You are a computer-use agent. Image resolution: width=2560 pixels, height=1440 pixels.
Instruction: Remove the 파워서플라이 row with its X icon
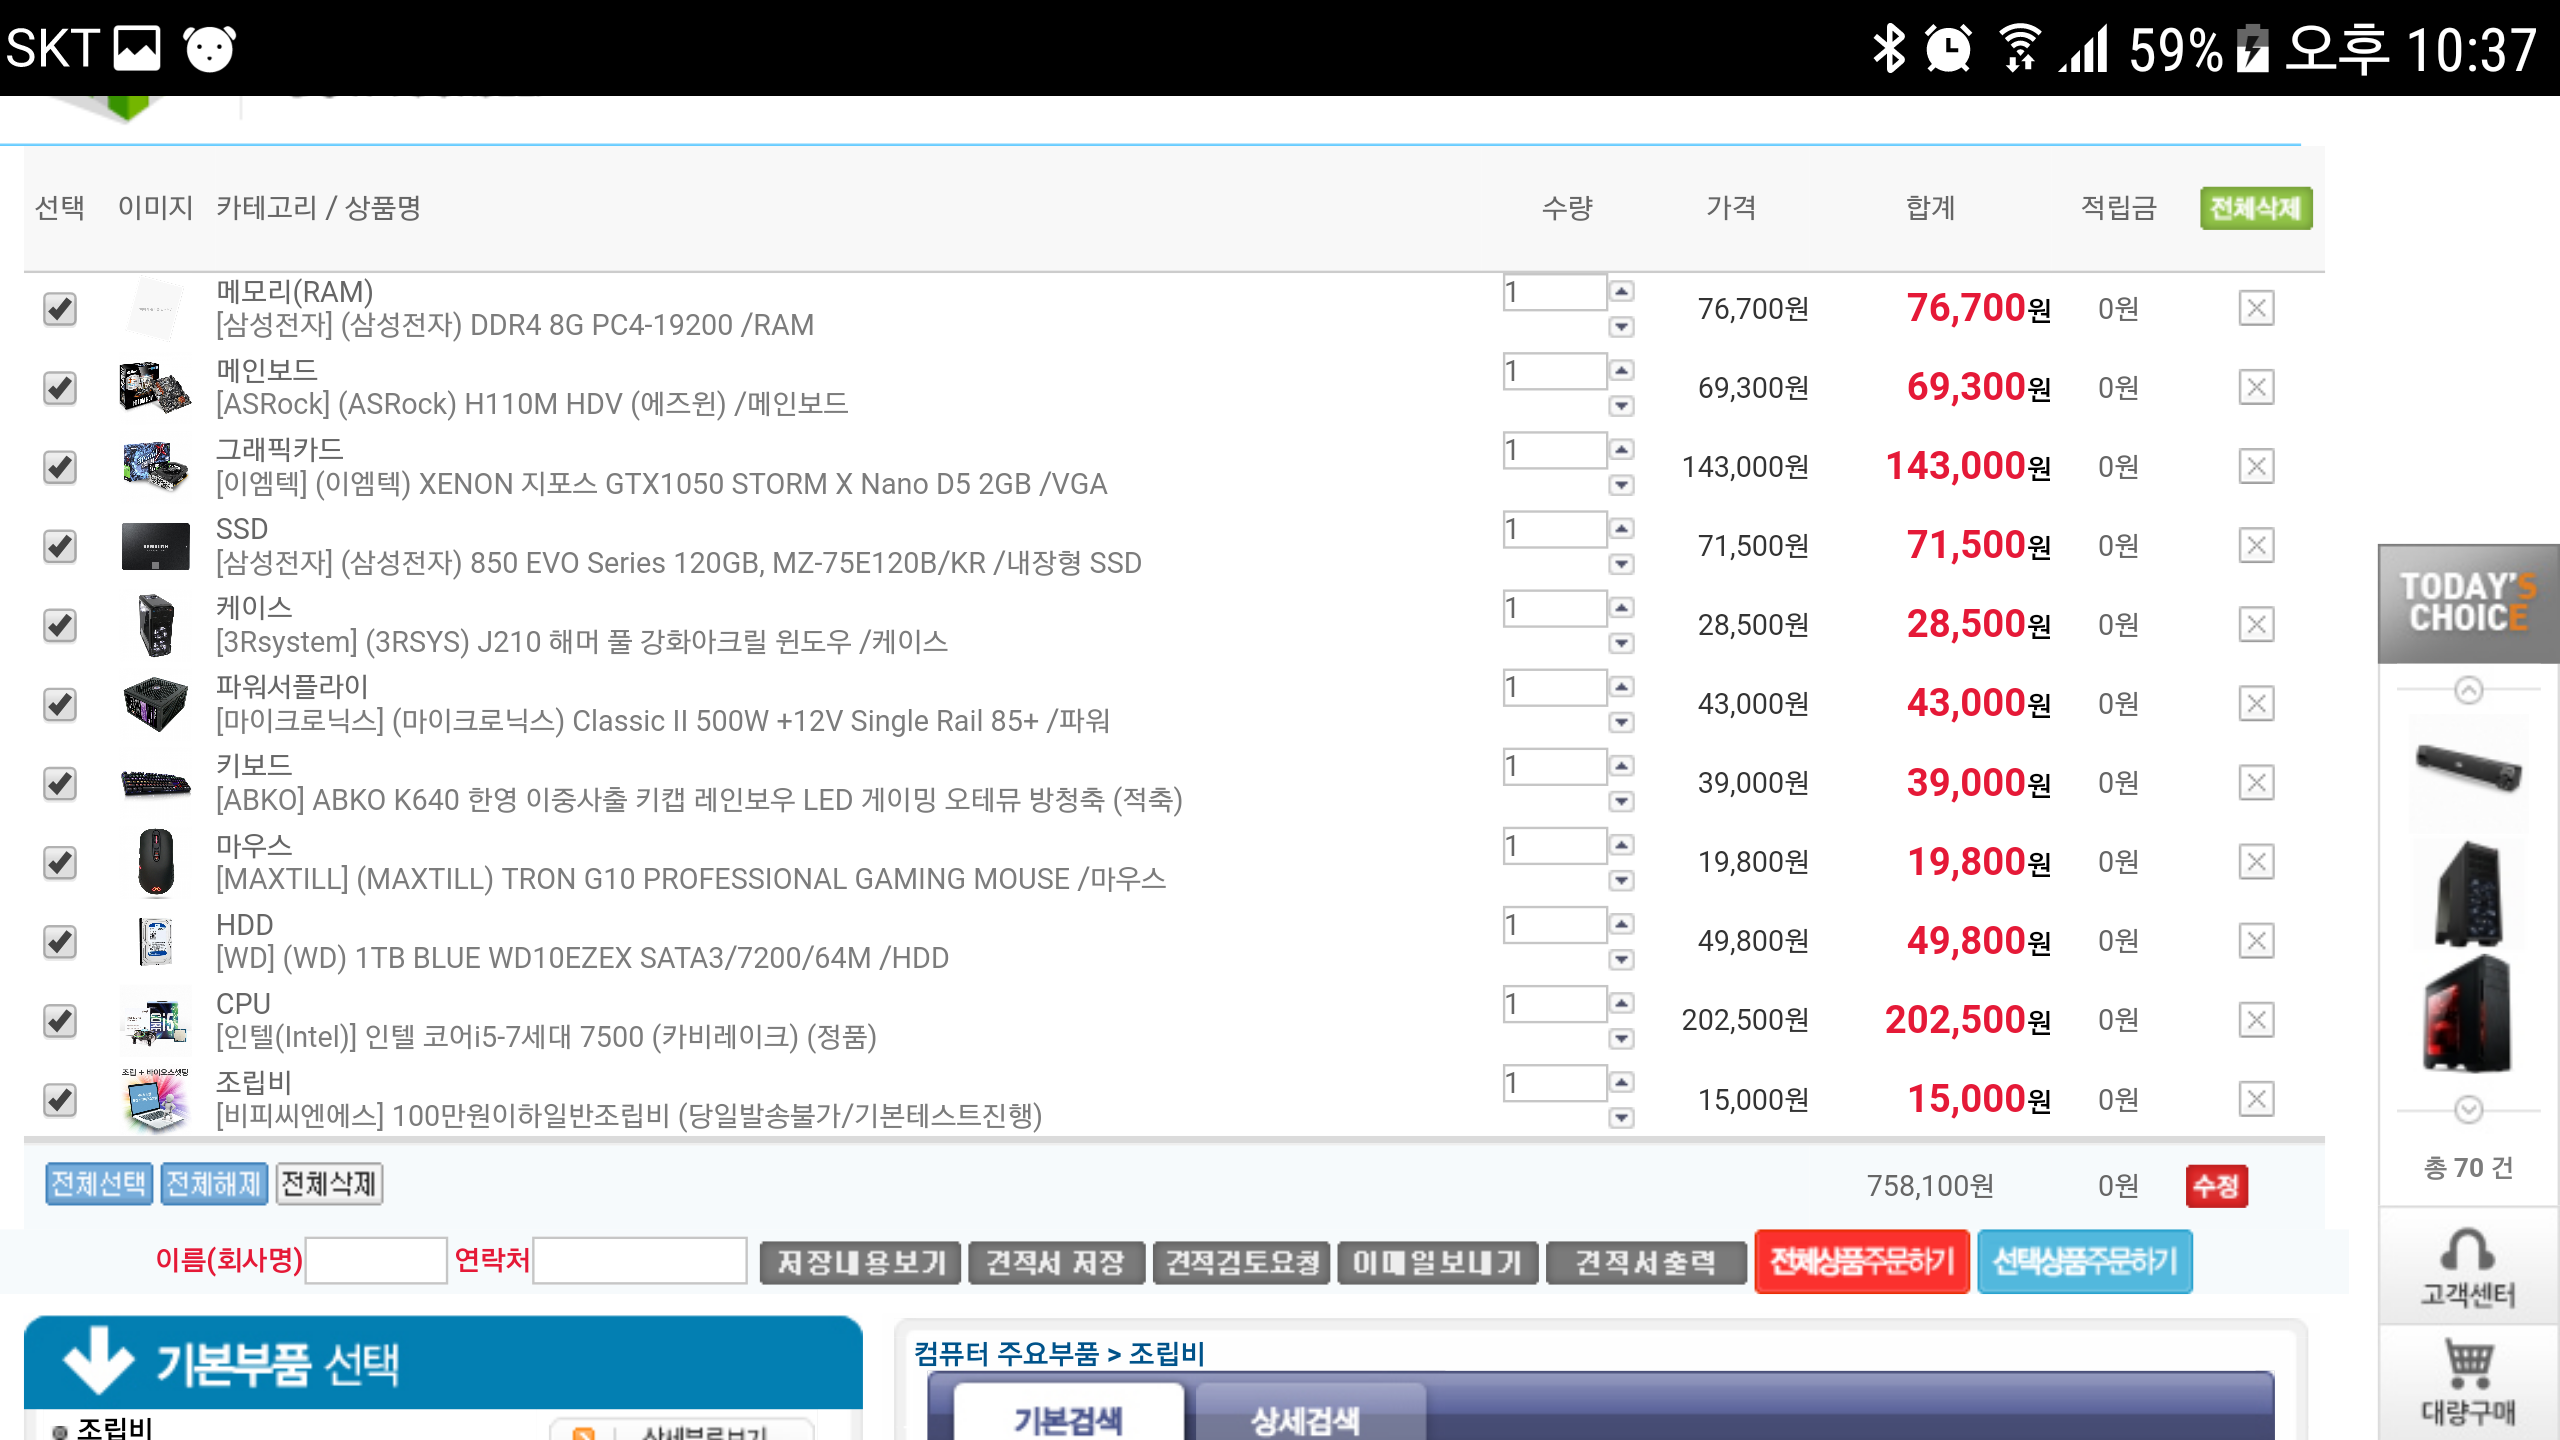pyautogui.click(x=2256, y=703)
